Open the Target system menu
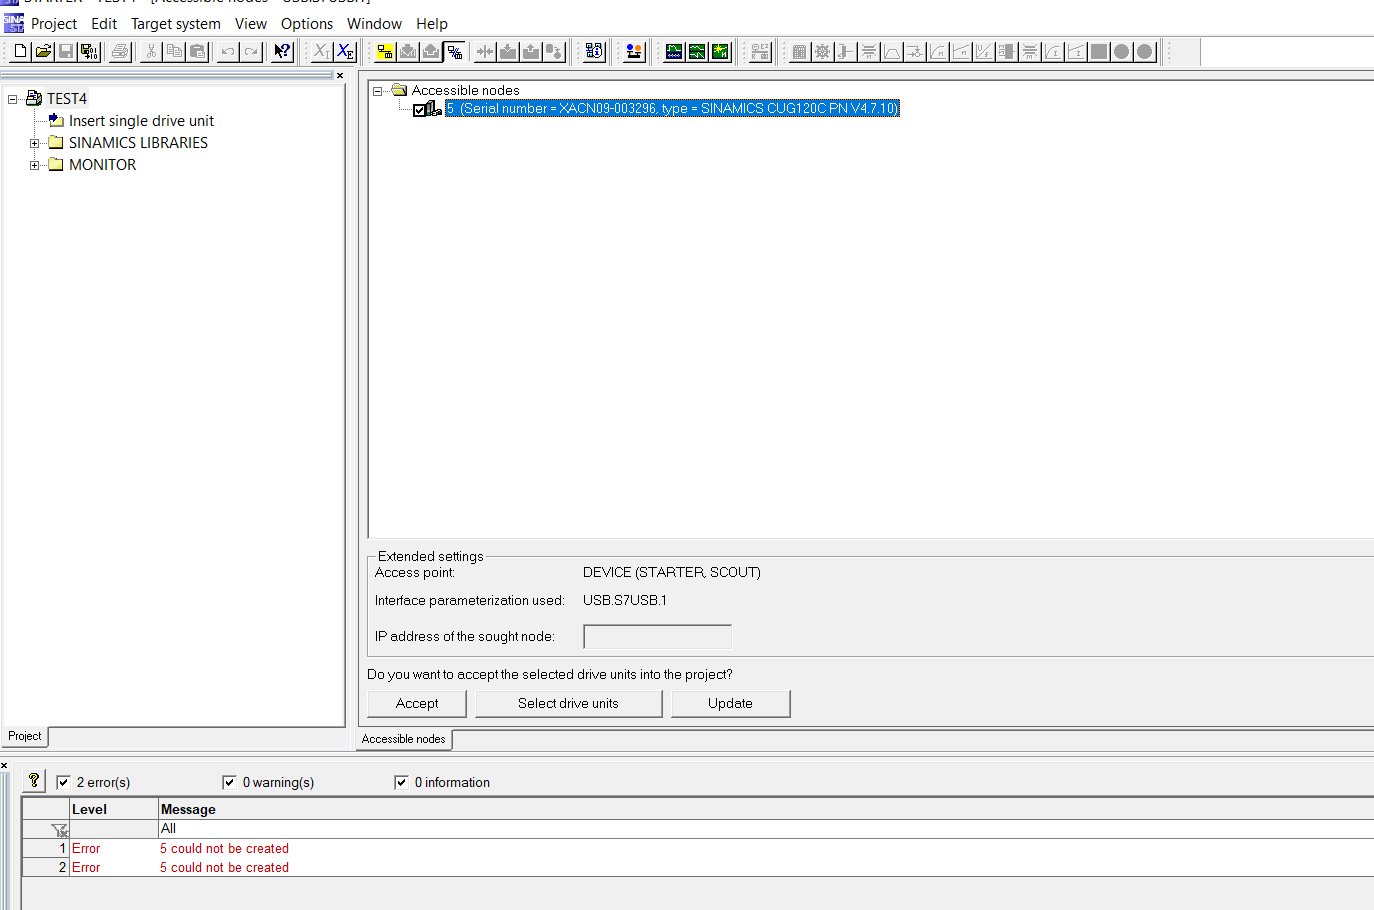This screenshot has width=1374, height=910. 176,24
